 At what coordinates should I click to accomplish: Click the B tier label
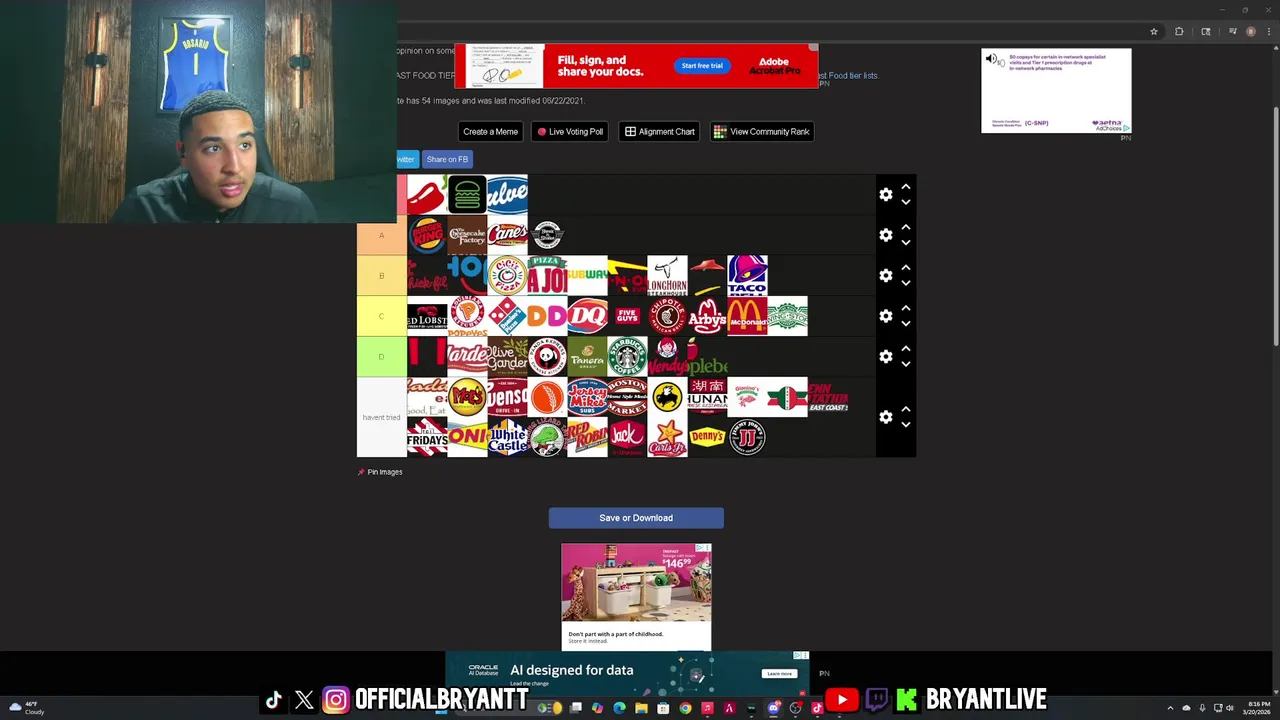tap(381, 276)
